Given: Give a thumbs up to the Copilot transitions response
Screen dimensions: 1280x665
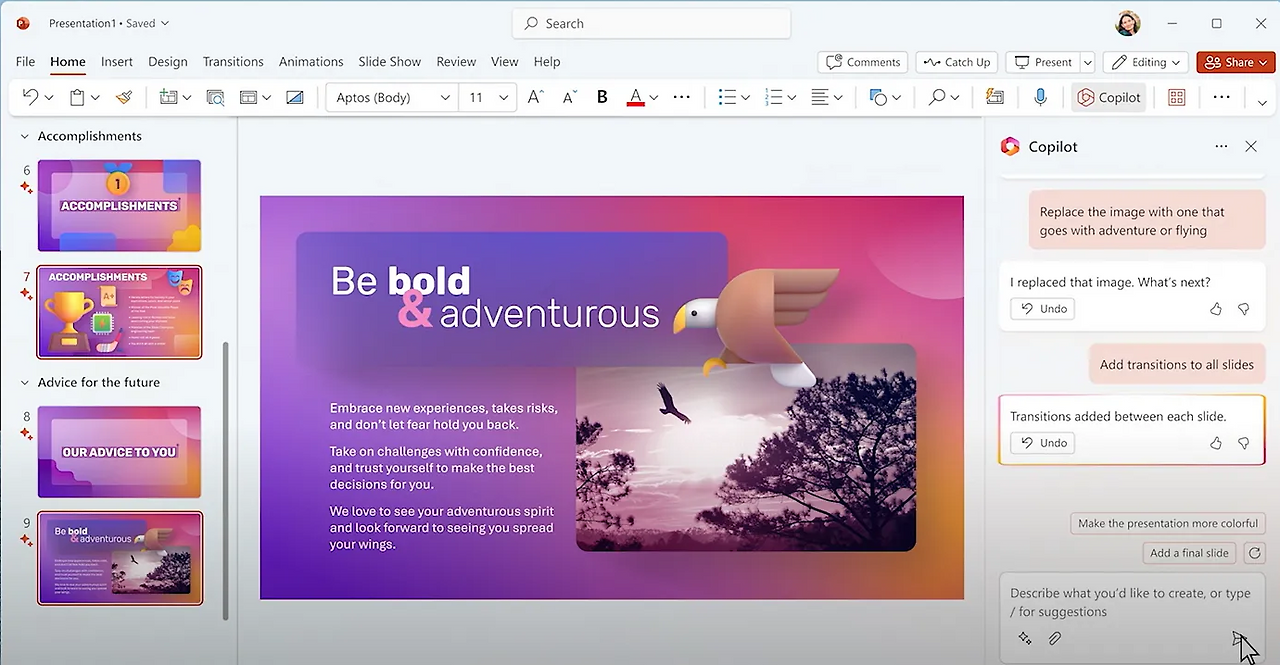Looking at the screenshot, I should [1215, 443].
